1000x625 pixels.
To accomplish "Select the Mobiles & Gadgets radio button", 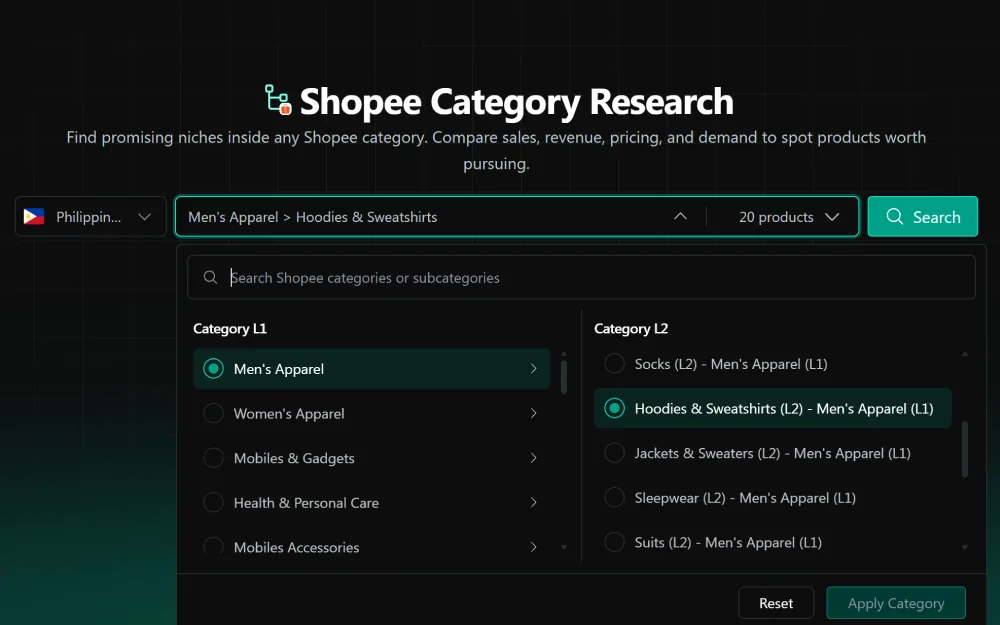I will coord(213,458).
